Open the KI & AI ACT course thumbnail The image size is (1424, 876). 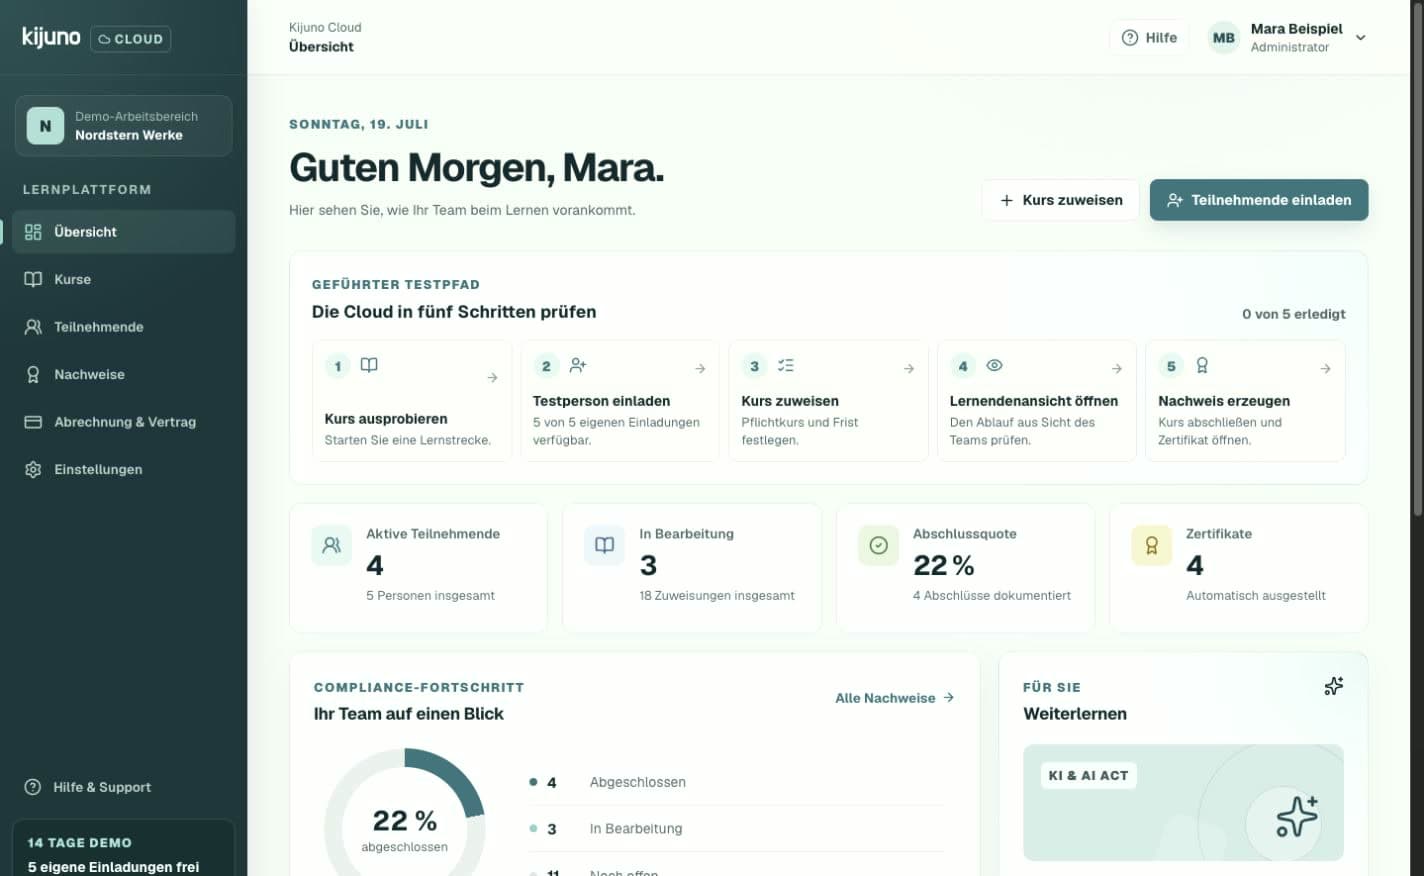coord(1183,802)
